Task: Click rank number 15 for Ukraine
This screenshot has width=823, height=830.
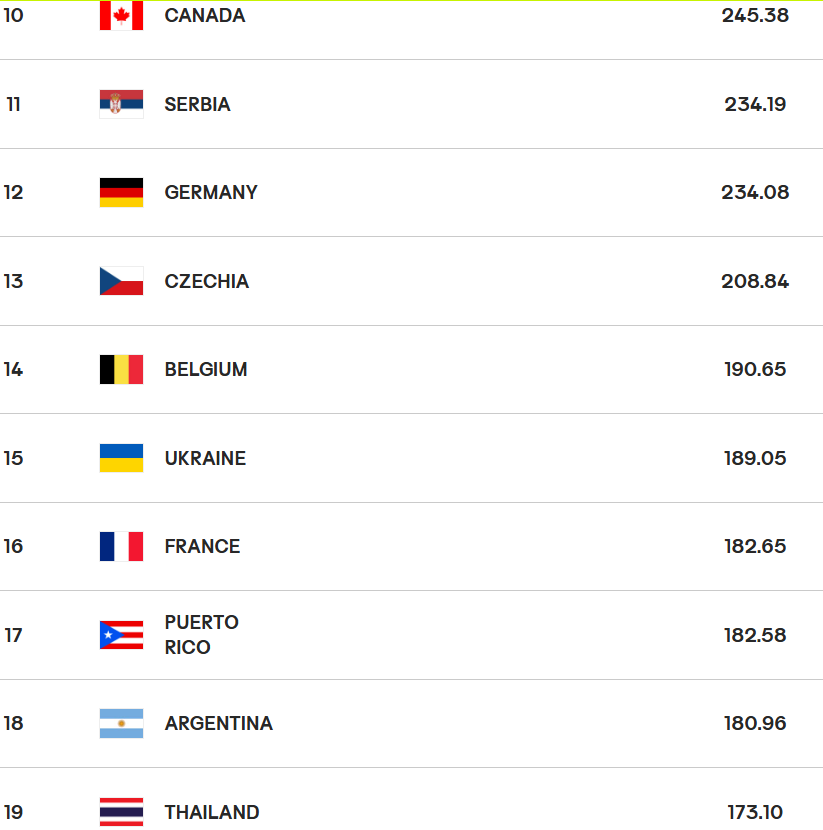Action: 13,458
